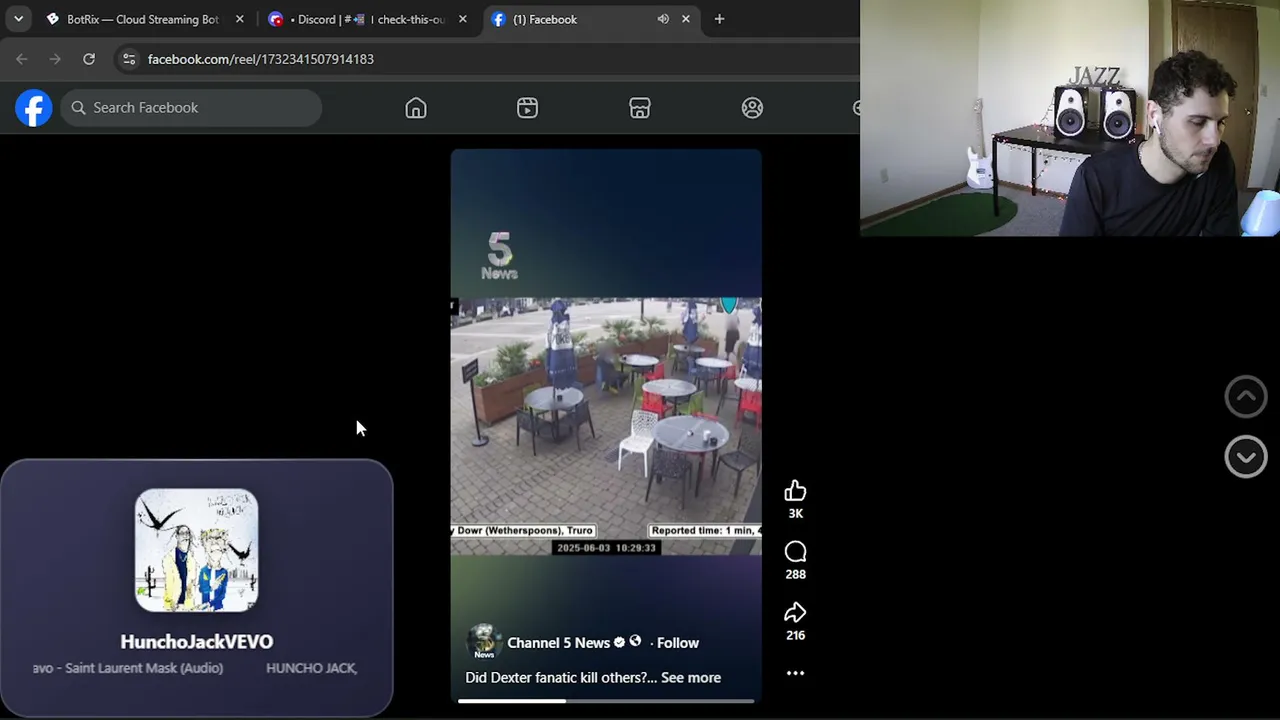Open the Channel 5 News page name
This screenshot has width=1280, height=720.
[558, 643]
